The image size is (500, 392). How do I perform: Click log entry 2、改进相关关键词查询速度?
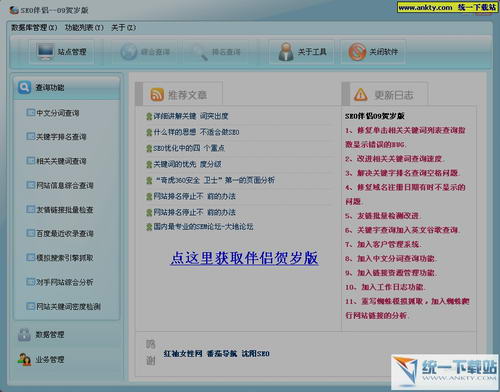click(x=395, y=159)
